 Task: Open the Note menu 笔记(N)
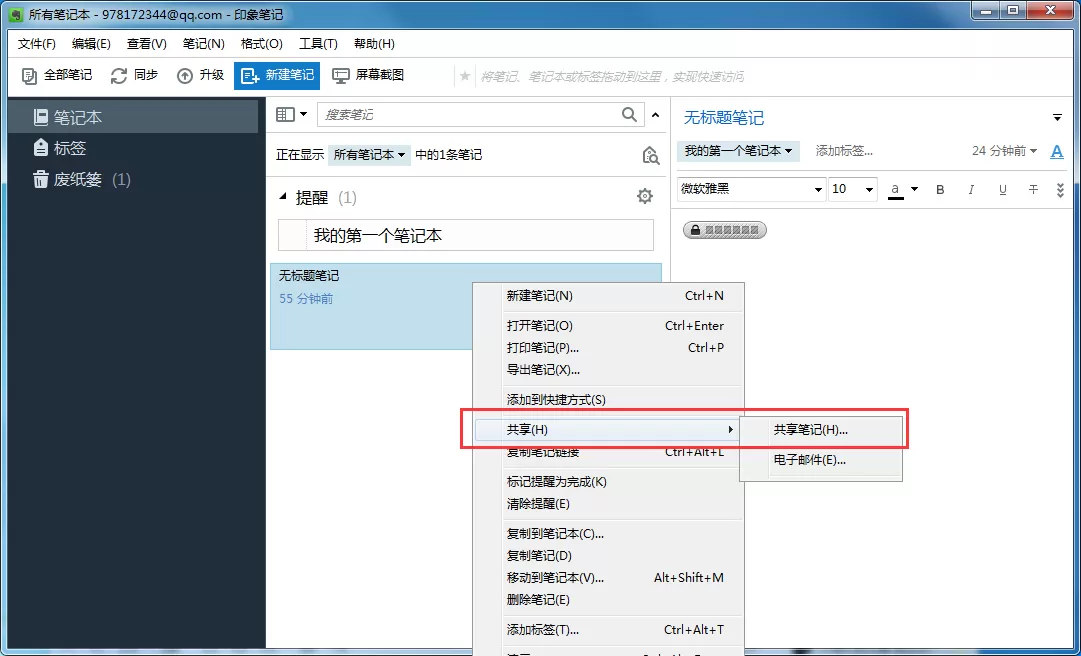click(203, 44)
